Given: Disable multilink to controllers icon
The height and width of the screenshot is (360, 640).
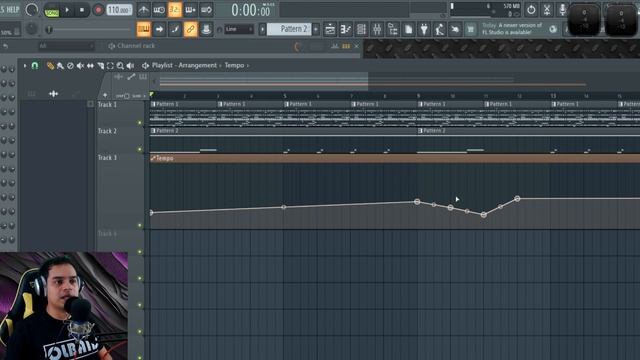Looking at the screenshot, I should pos(190,29).
